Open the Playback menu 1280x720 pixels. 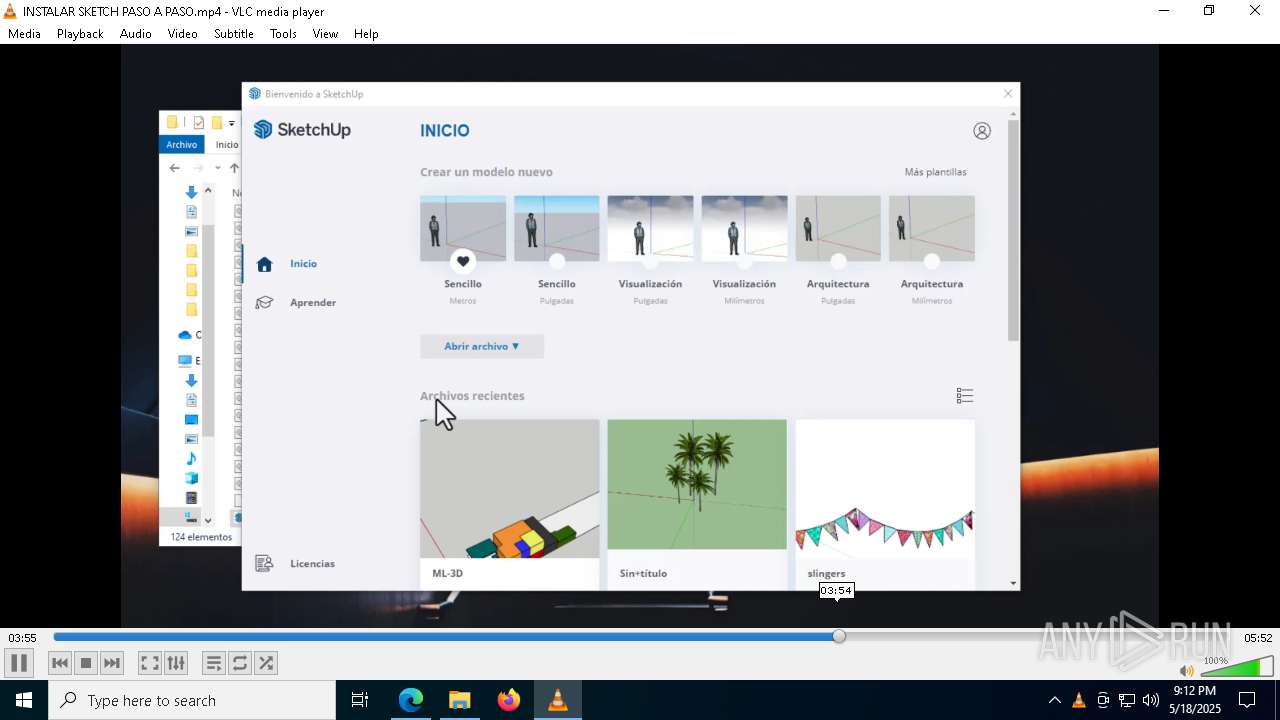[80, 33]
